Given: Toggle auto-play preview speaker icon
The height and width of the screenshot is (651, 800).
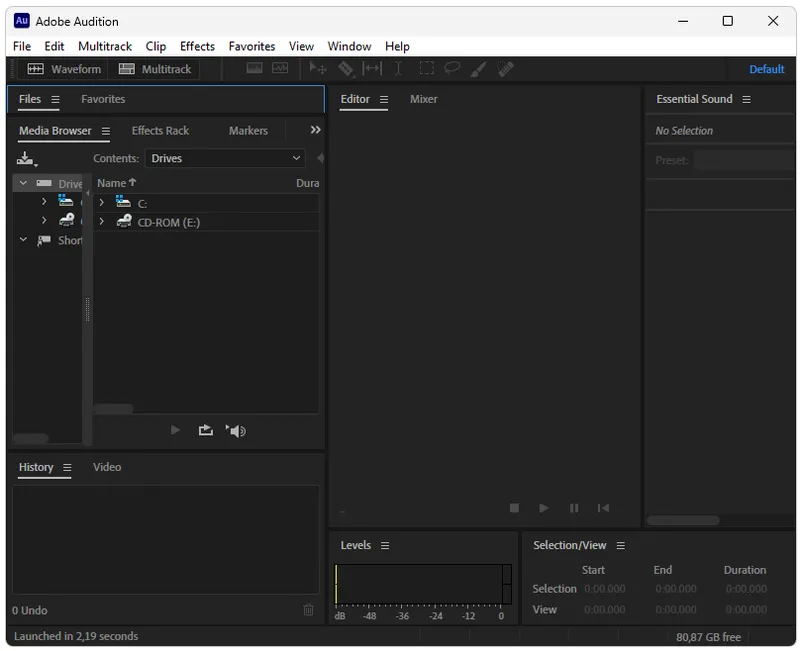Looking at the screenshot, I should point(236,431).
